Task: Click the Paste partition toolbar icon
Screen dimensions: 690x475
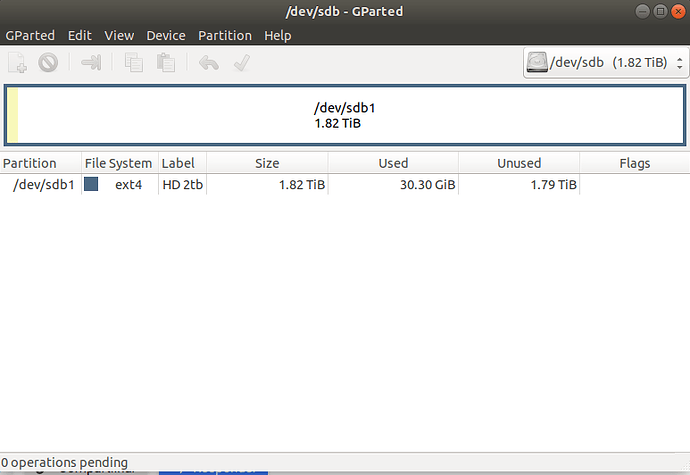Action: pos(166,63)
